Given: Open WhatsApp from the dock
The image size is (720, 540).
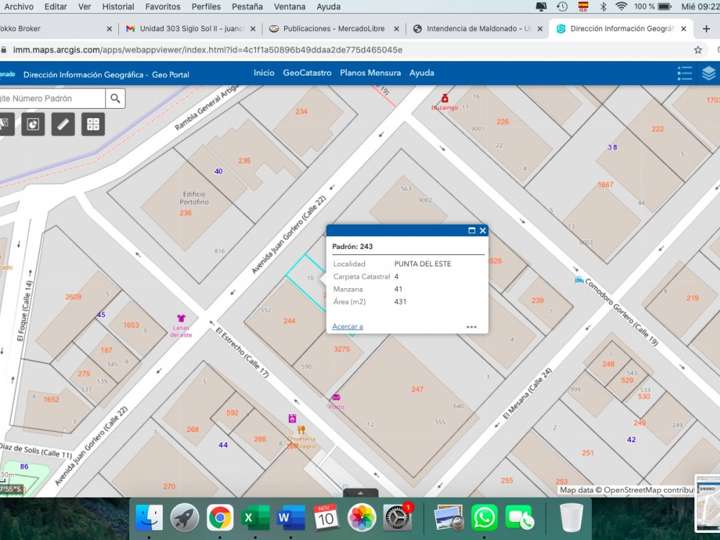Looking at the screenshot, I should [484, 517].
